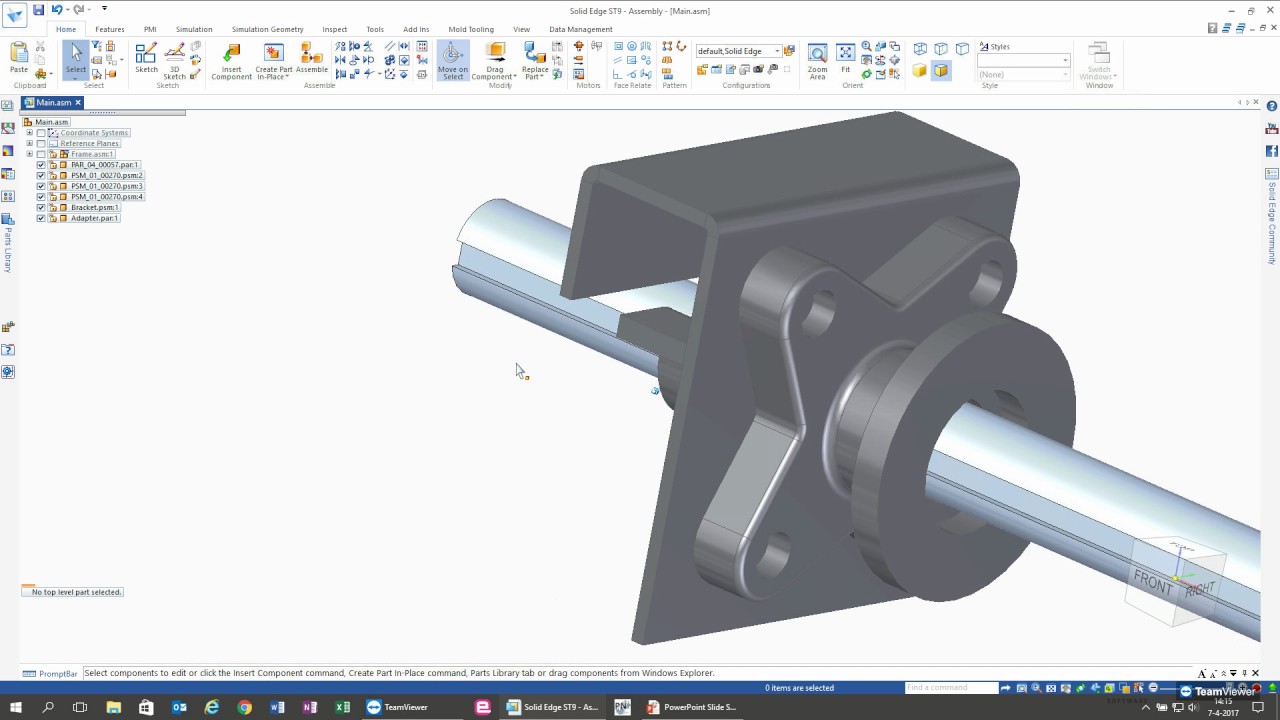This screenshot has height=720, width=1280.
Task: Open Chrome from the taskbar
Action: click(x=245, y=707)
